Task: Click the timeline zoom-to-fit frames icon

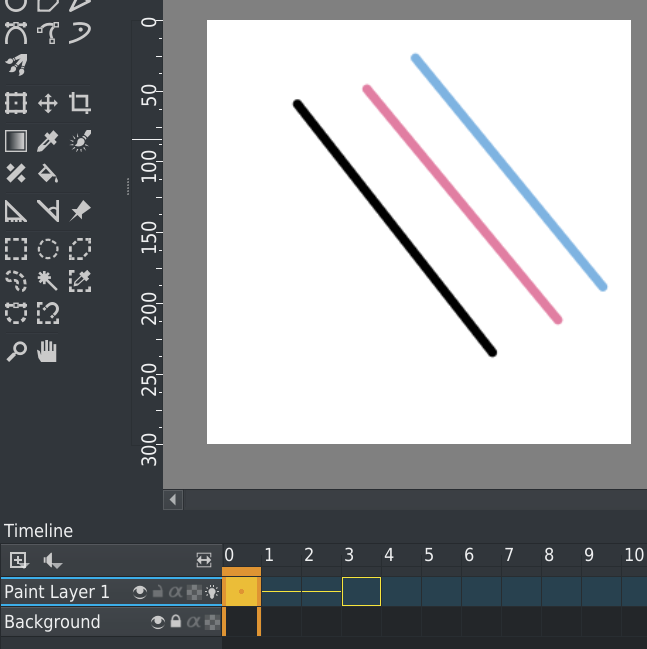Action: (x=204, y=560)
